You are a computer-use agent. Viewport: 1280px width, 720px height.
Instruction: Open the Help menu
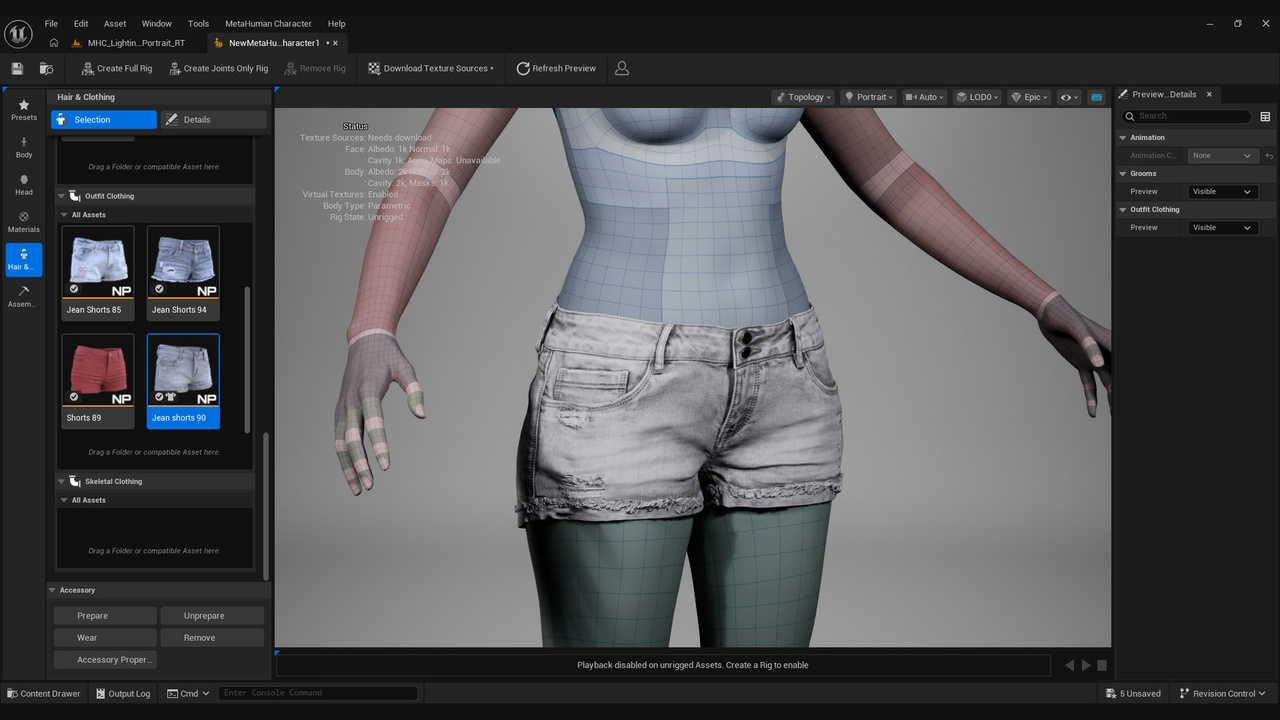(x=337, y=24)
